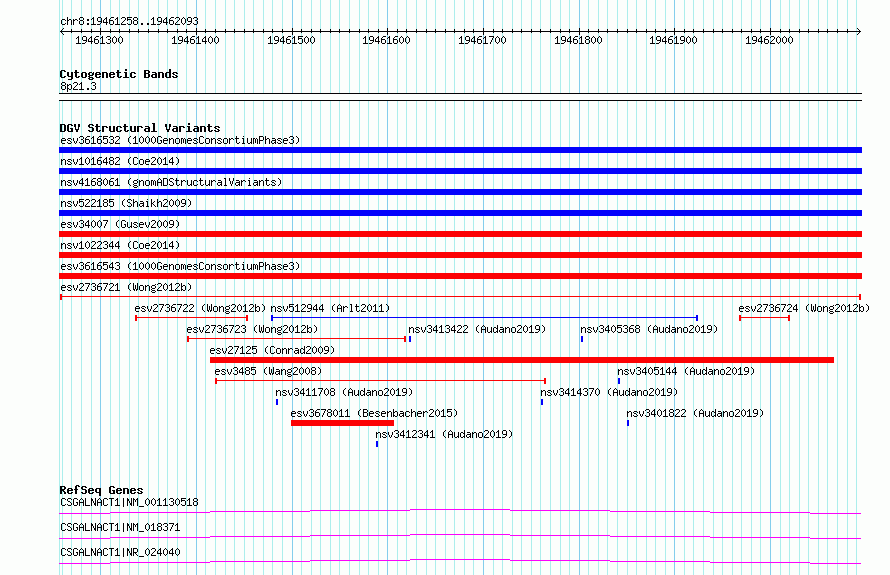Click the nsv3414370 blue tick marker

tap(542, 402)
